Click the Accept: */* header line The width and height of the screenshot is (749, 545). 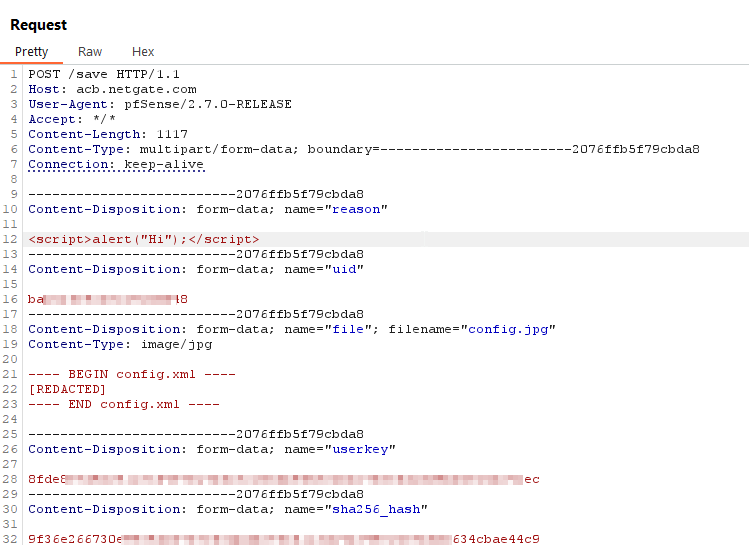[x=72, y=119]
